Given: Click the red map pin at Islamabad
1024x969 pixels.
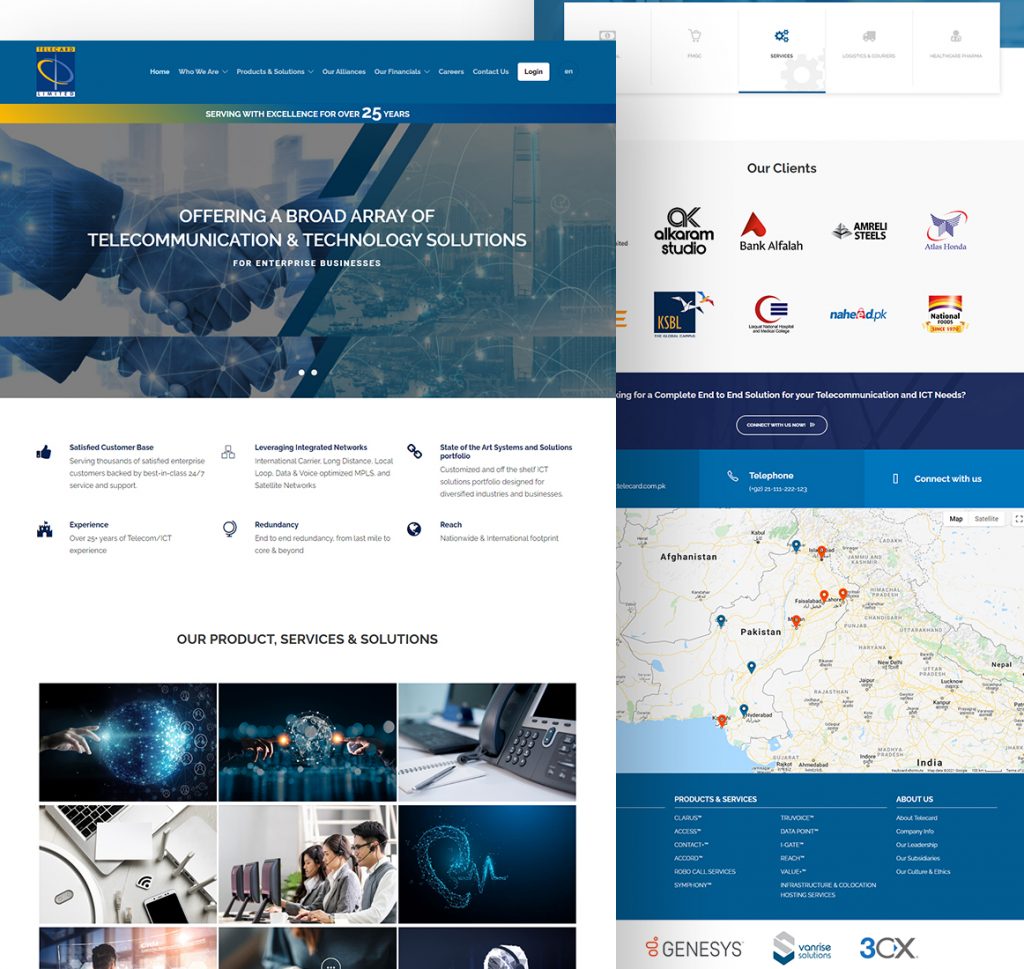Looking at the screenshot, I should pyautogui.click(x=822, y=552).
